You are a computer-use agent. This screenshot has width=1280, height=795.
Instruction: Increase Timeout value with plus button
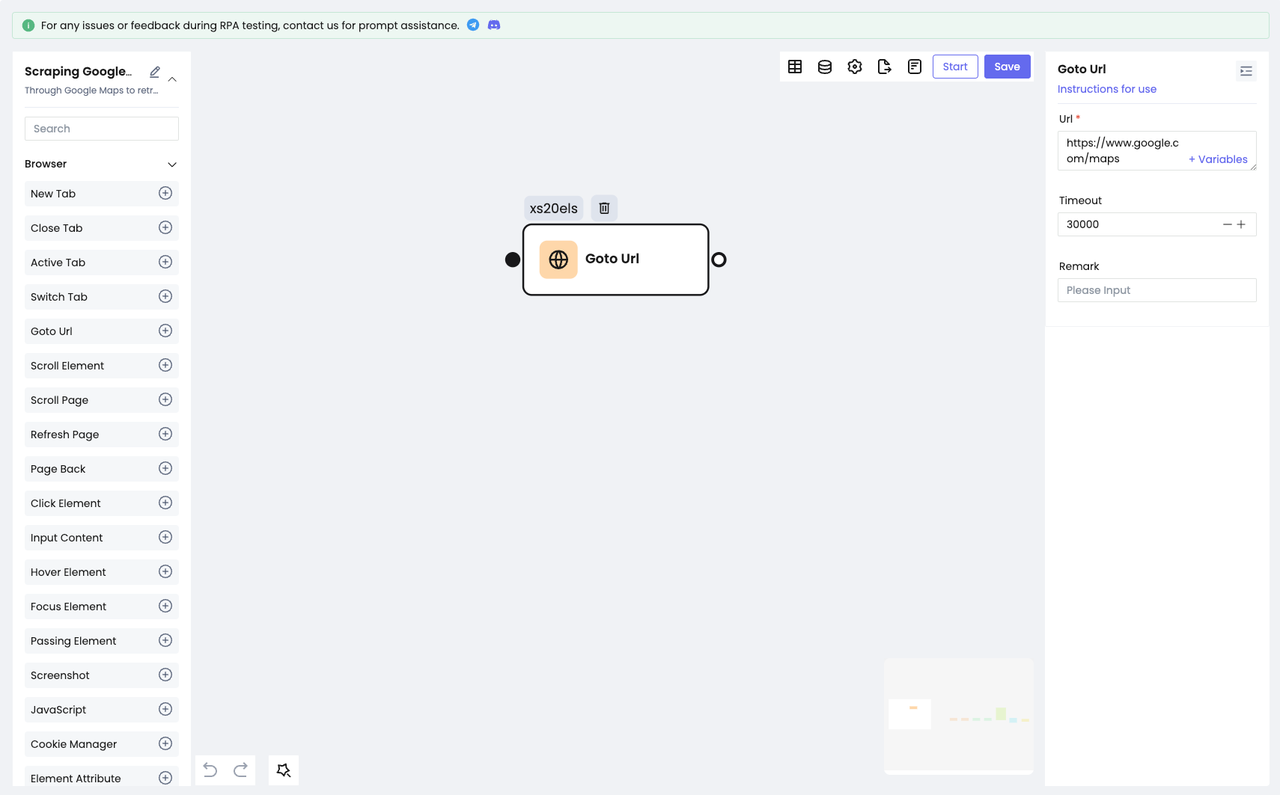pyautogui.click(x=1242, y=224)
